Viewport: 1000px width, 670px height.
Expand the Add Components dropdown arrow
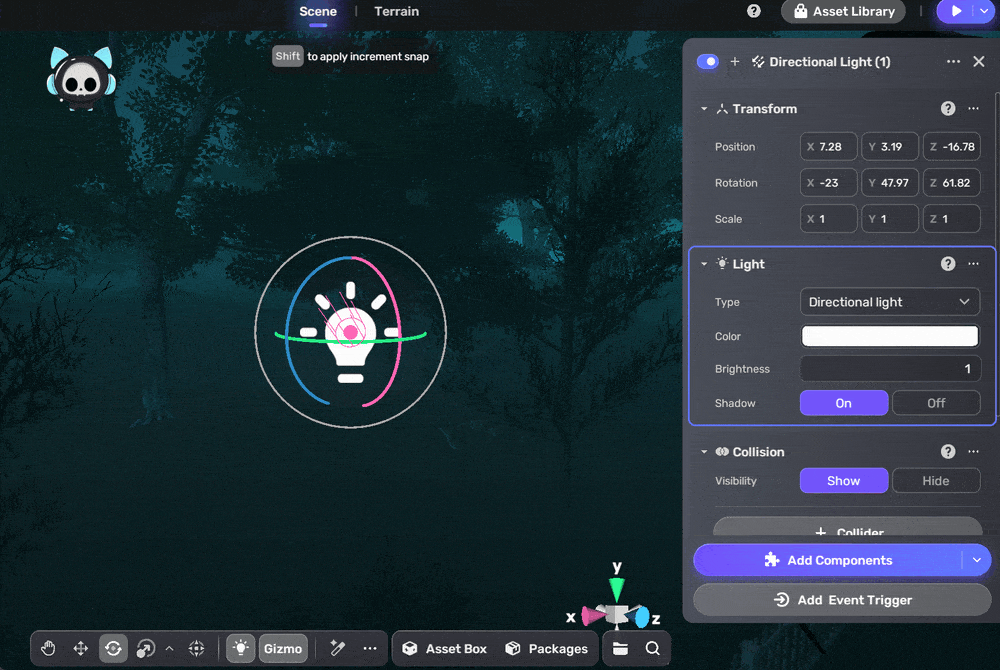point(977,561)
